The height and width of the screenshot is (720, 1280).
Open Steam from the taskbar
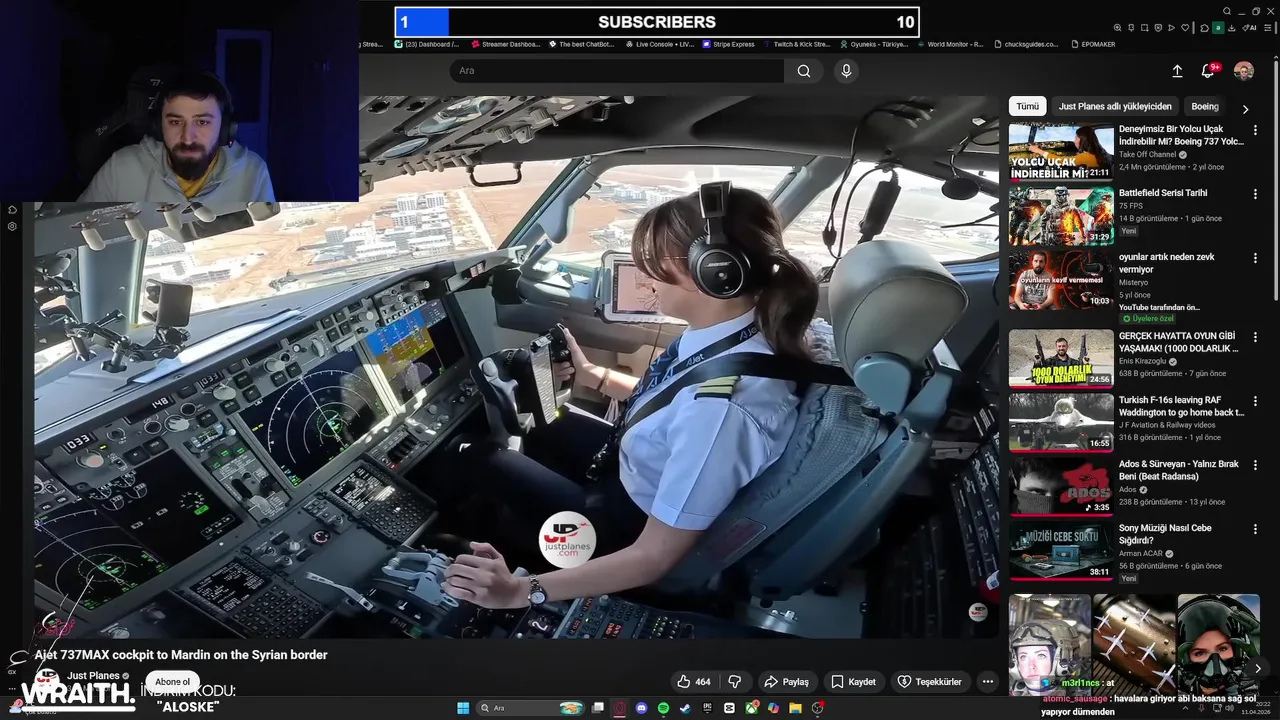[x=685, y=708]
